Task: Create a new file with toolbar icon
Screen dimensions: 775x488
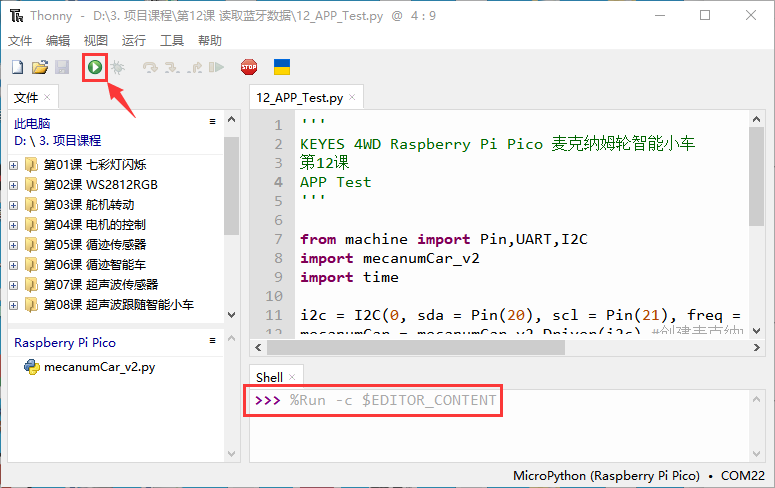Action: (x=17, y=67)
